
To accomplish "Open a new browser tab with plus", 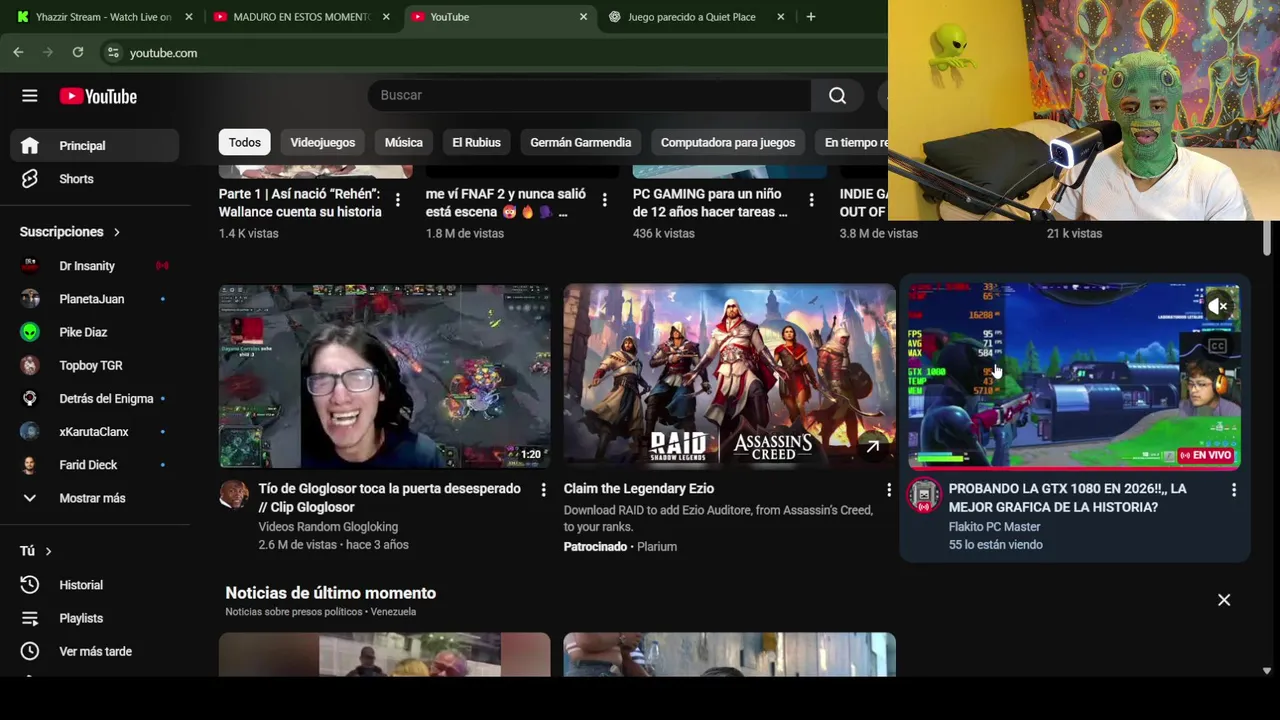I will (811, 16).
